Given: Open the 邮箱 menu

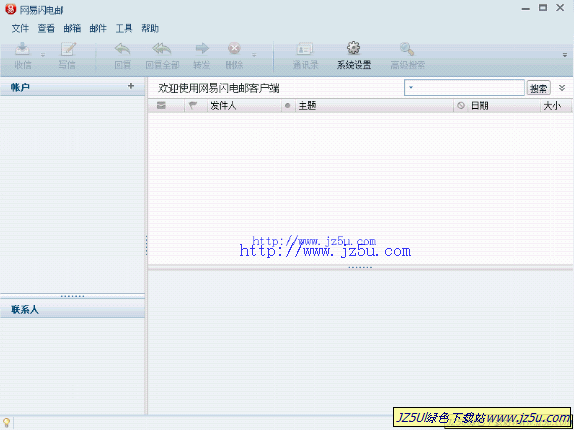Looking at the screenshot, I should (x=72, y=29).
